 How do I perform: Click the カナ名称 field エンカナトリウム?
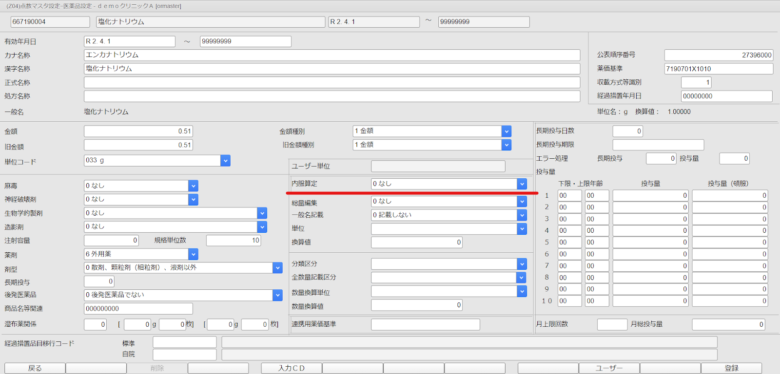coord(332,55)
